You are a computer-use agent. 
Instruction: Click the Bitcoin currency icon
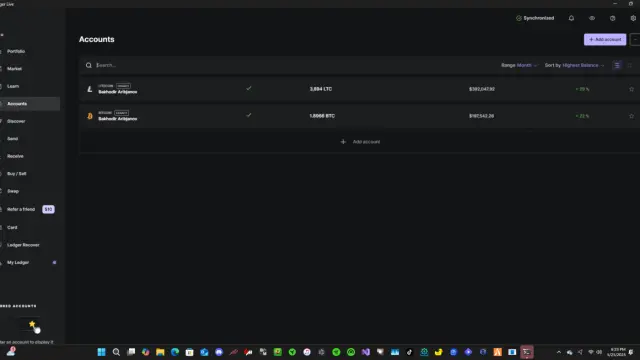click(x=90, y=116)
